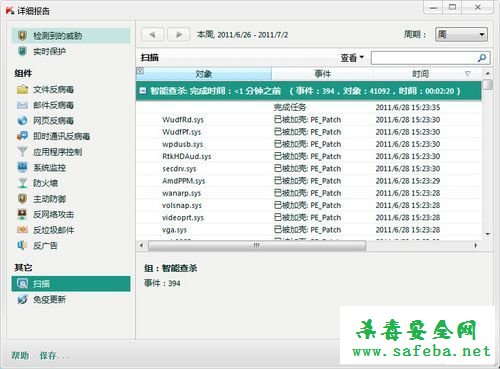
Task: Click the 事件 column header
Action: 323,74
